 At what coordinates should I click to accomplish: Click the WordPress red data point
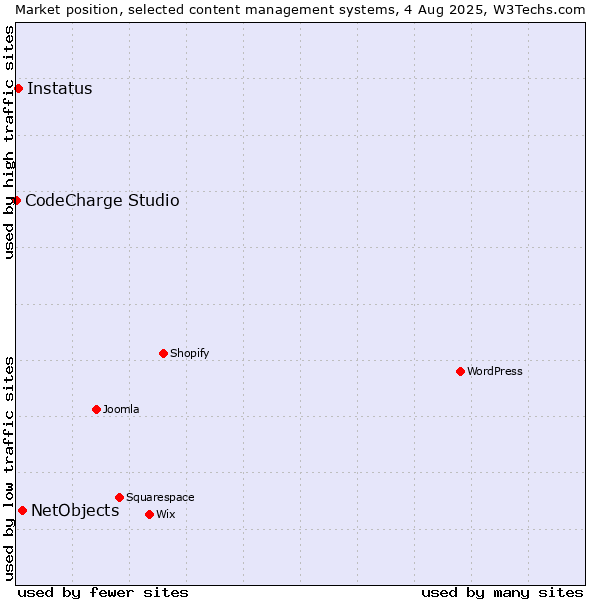click(x=460, y=372)
